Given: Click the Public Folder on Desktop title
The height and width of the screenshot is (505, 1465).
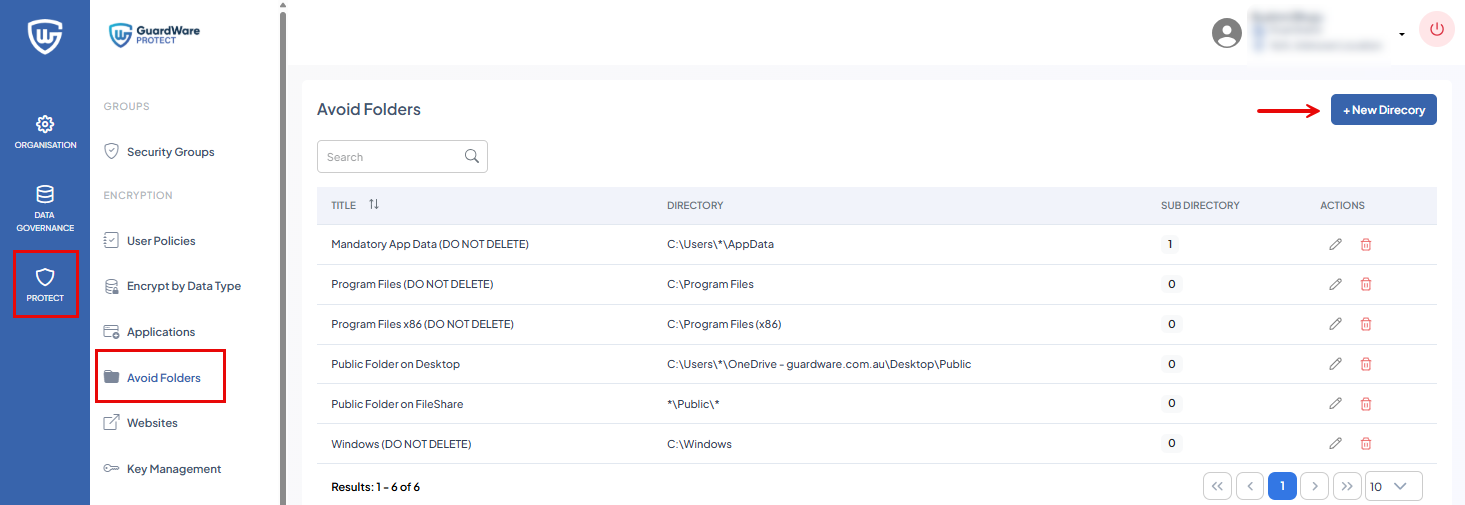Looking at the screenshot, I should [x=395, y=364].
